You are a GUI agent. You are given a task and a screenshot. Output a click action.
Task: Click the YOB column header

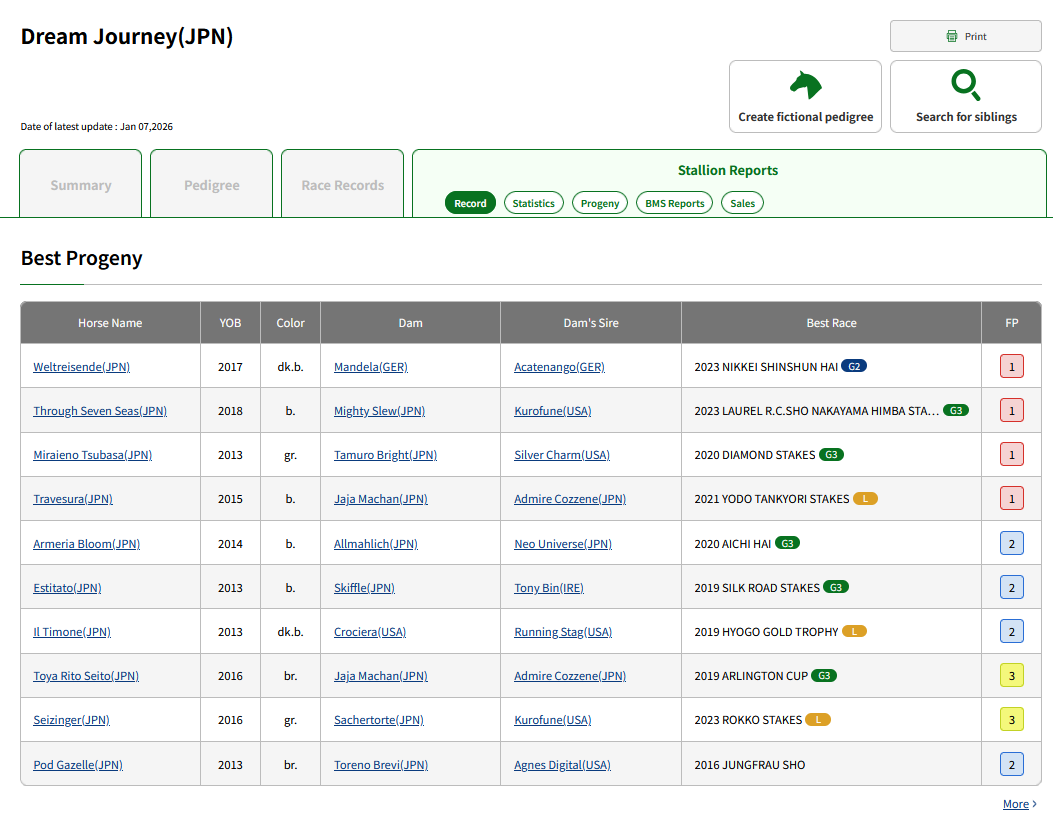(230, 323)
